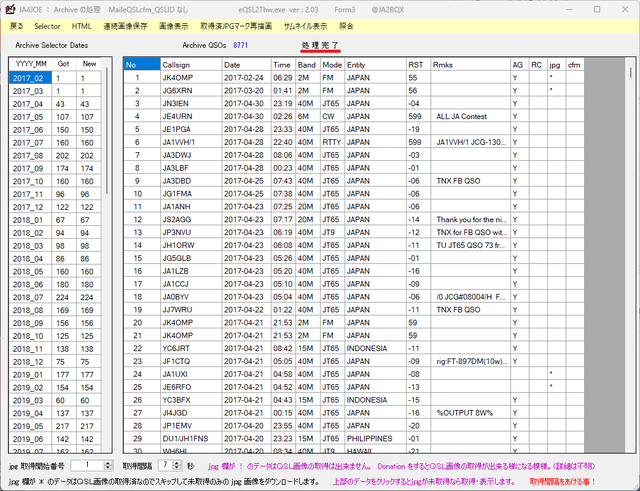
Task: Increase the 取得間隔 seconds value
Action: (x=177, y=463)
